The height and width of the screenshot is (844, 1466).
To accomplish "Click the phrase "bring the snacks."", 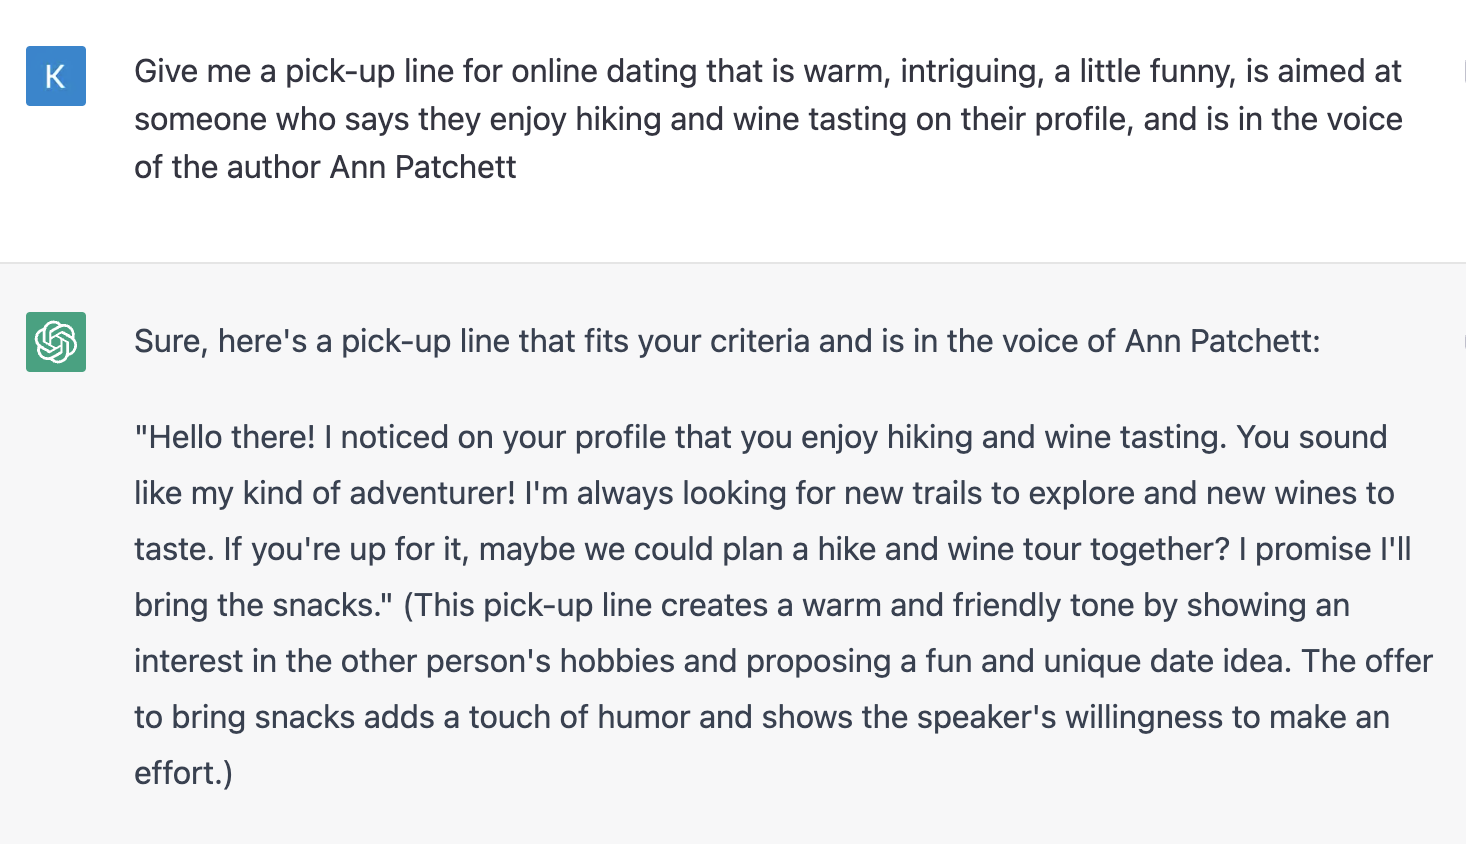I will [x=262, y=606].
